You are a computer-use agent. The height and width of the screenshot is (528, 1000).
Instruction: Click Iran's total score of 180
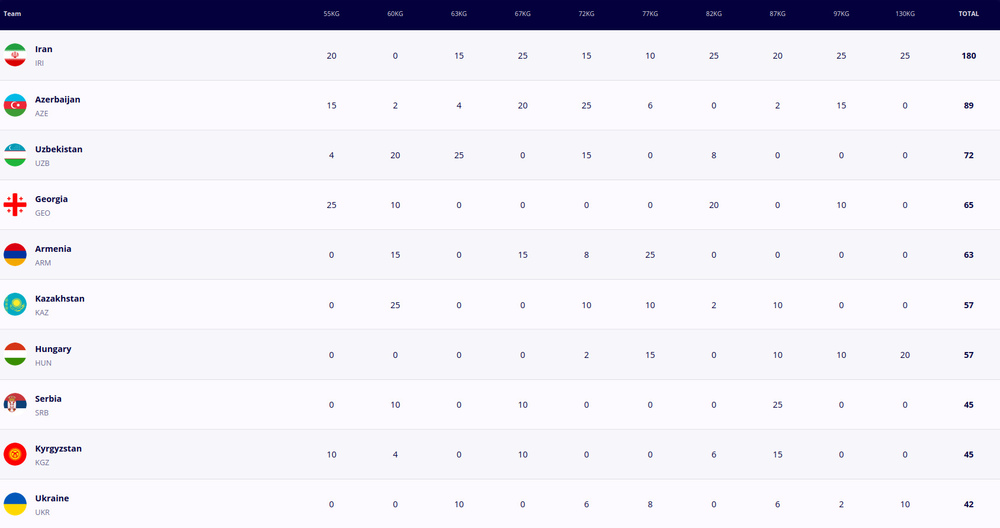[969, 55]
